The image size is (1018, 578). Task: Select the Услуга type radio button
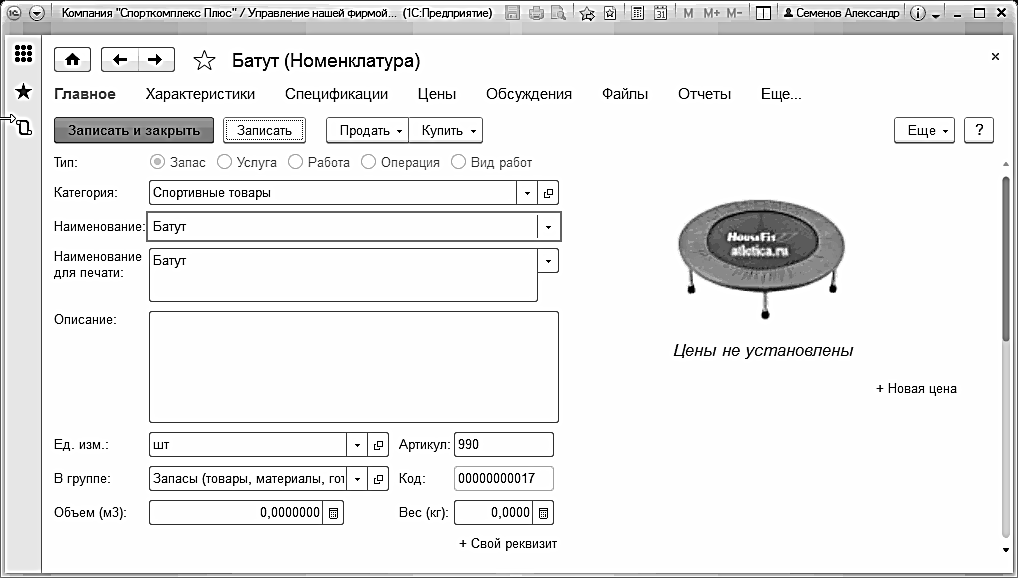(224, 162)
